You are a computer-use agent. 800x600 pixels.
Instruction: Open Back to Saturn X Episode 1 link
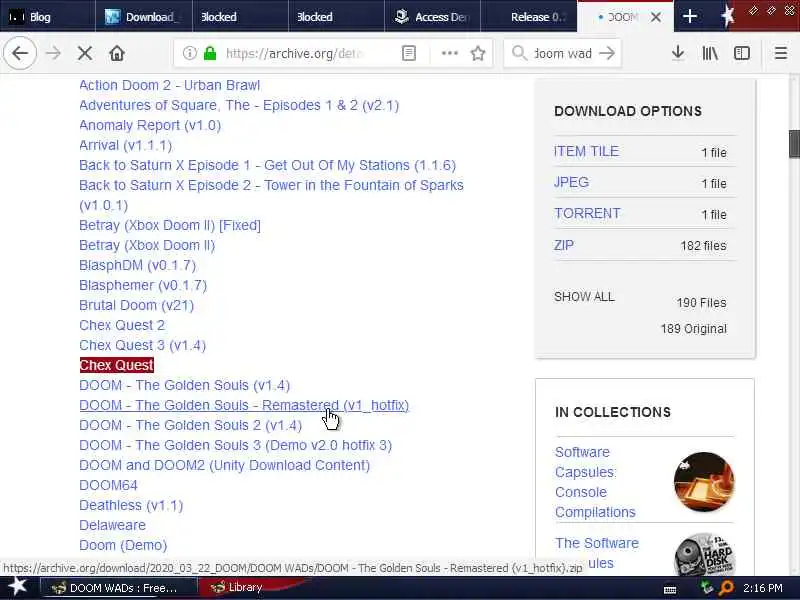coord(267,165)
